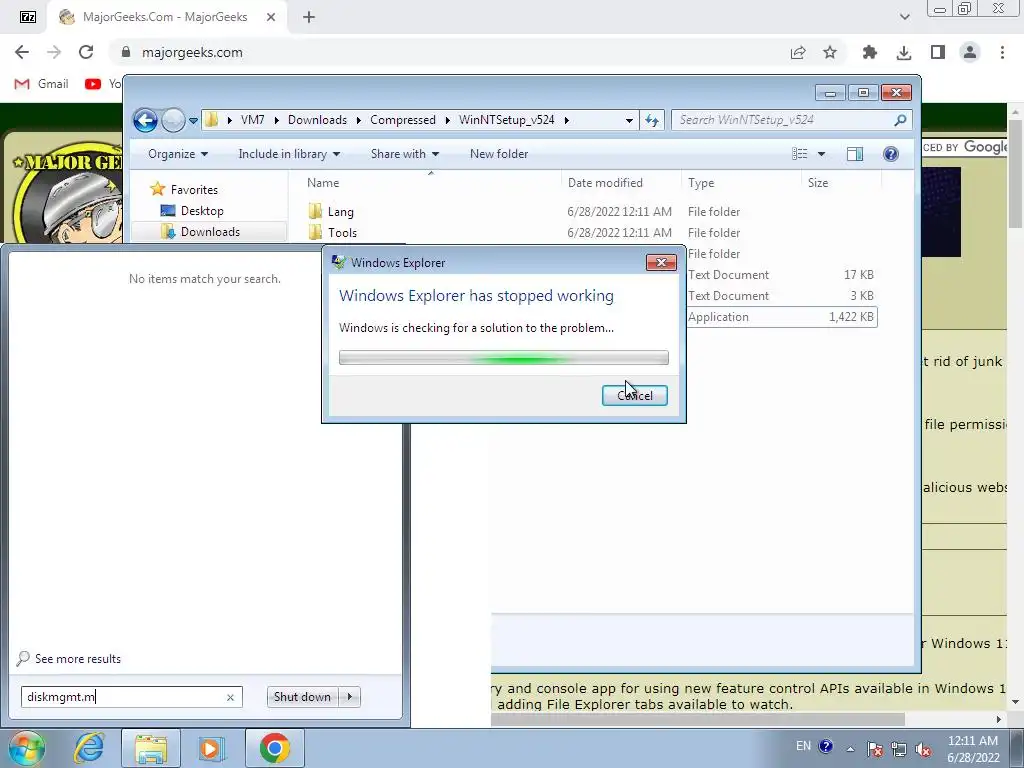Image resolution: width=1024 pixels, height=768 pixels.
Task: Click the change view icon
Action: 799,154
